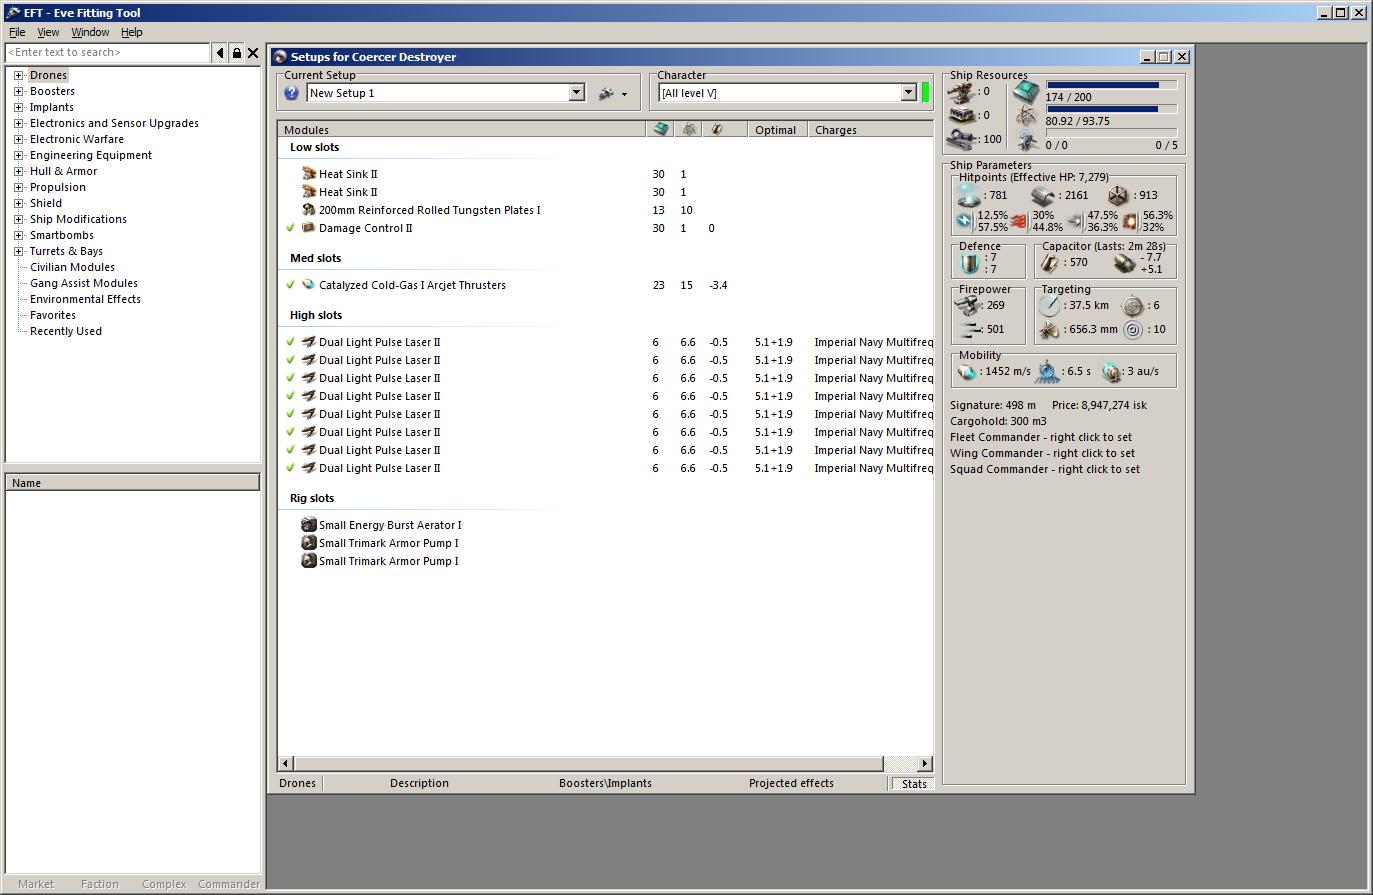Open the Character dropdown arrow

click(x=909, y=93)
